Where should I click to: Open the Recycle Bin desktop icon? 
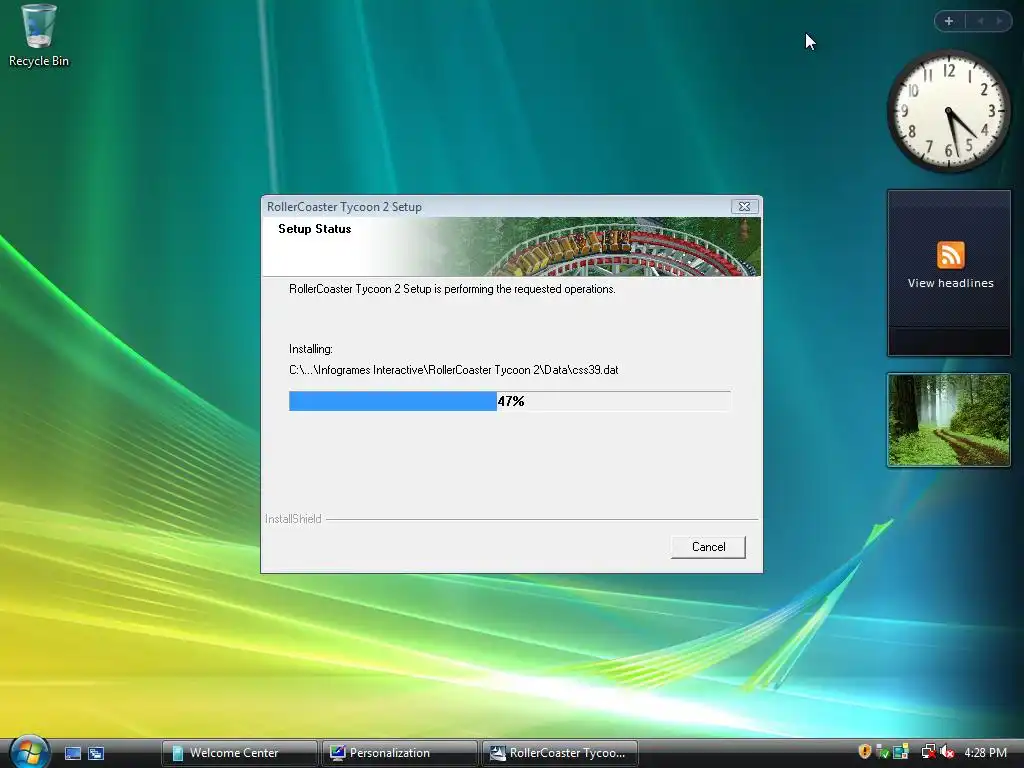click(x=39, y=36)
